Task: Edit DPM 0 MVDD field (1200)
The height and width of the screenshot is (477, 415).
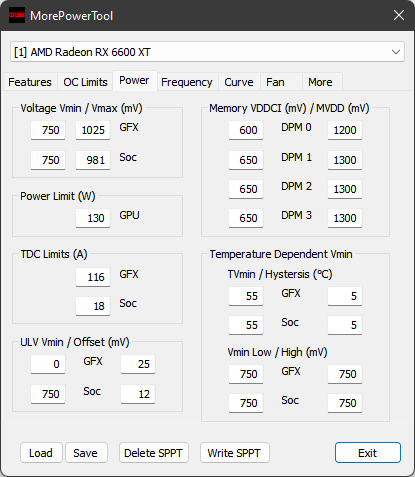Action: click(345, 130)
